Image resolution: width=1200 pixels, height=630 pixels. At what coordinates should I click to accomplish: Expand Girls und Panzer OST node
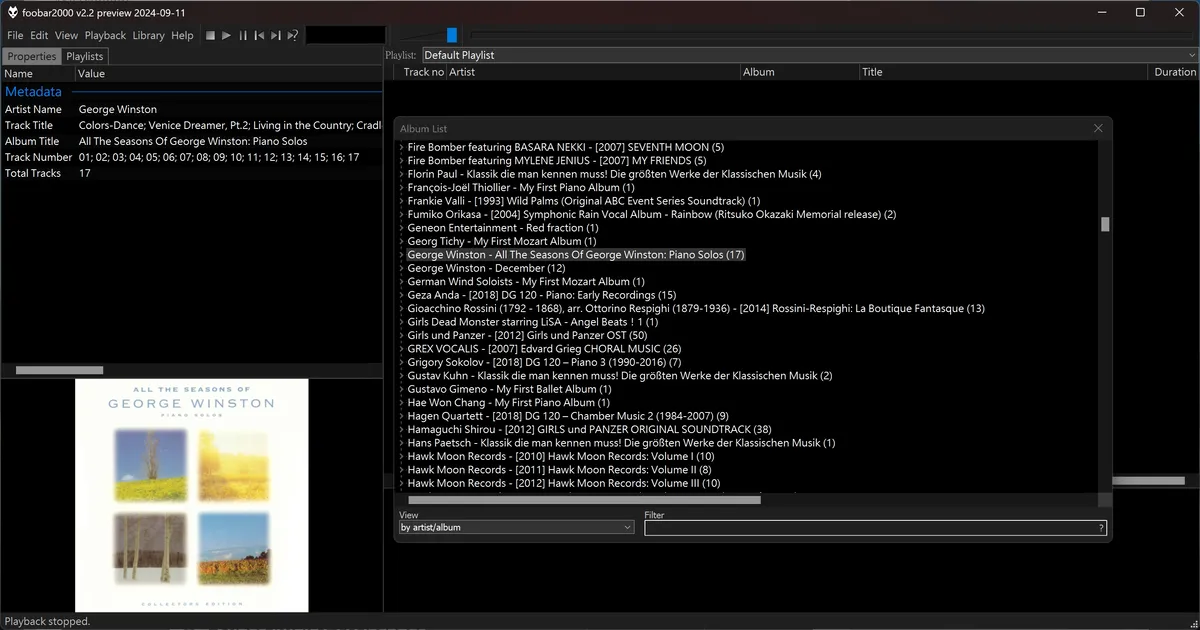coord(402,335)
